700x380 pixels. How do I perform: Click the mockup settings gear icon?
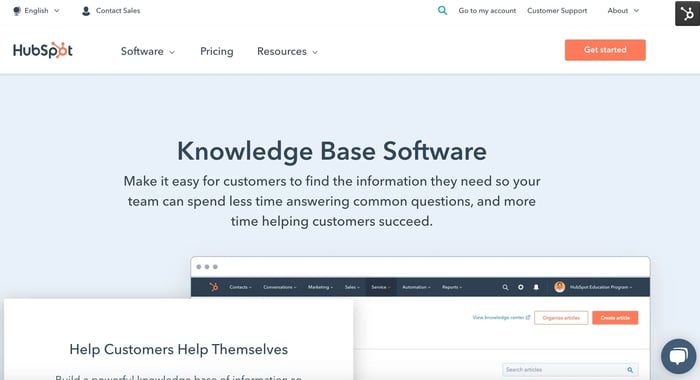click(521, 287)
